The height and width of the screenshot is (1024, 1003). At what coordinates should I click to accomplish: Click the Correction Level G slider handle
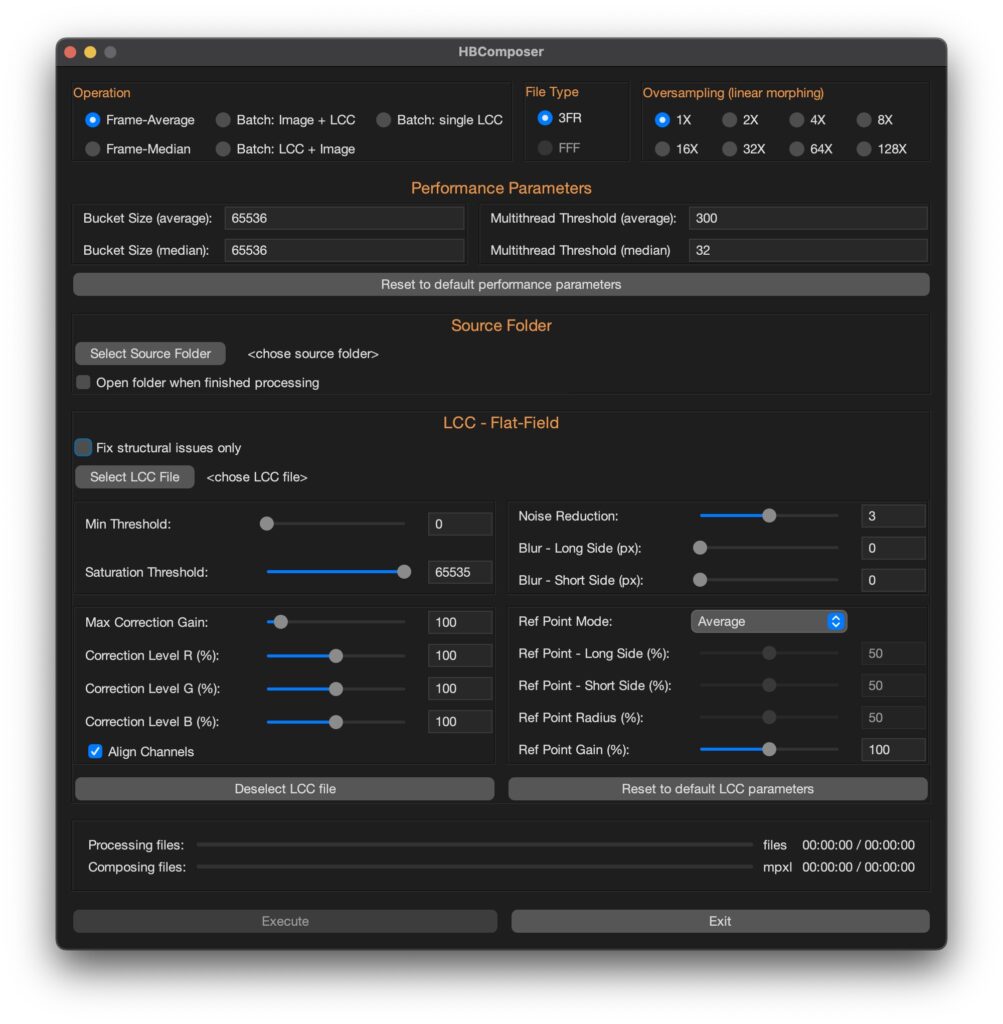pos(336,688)
